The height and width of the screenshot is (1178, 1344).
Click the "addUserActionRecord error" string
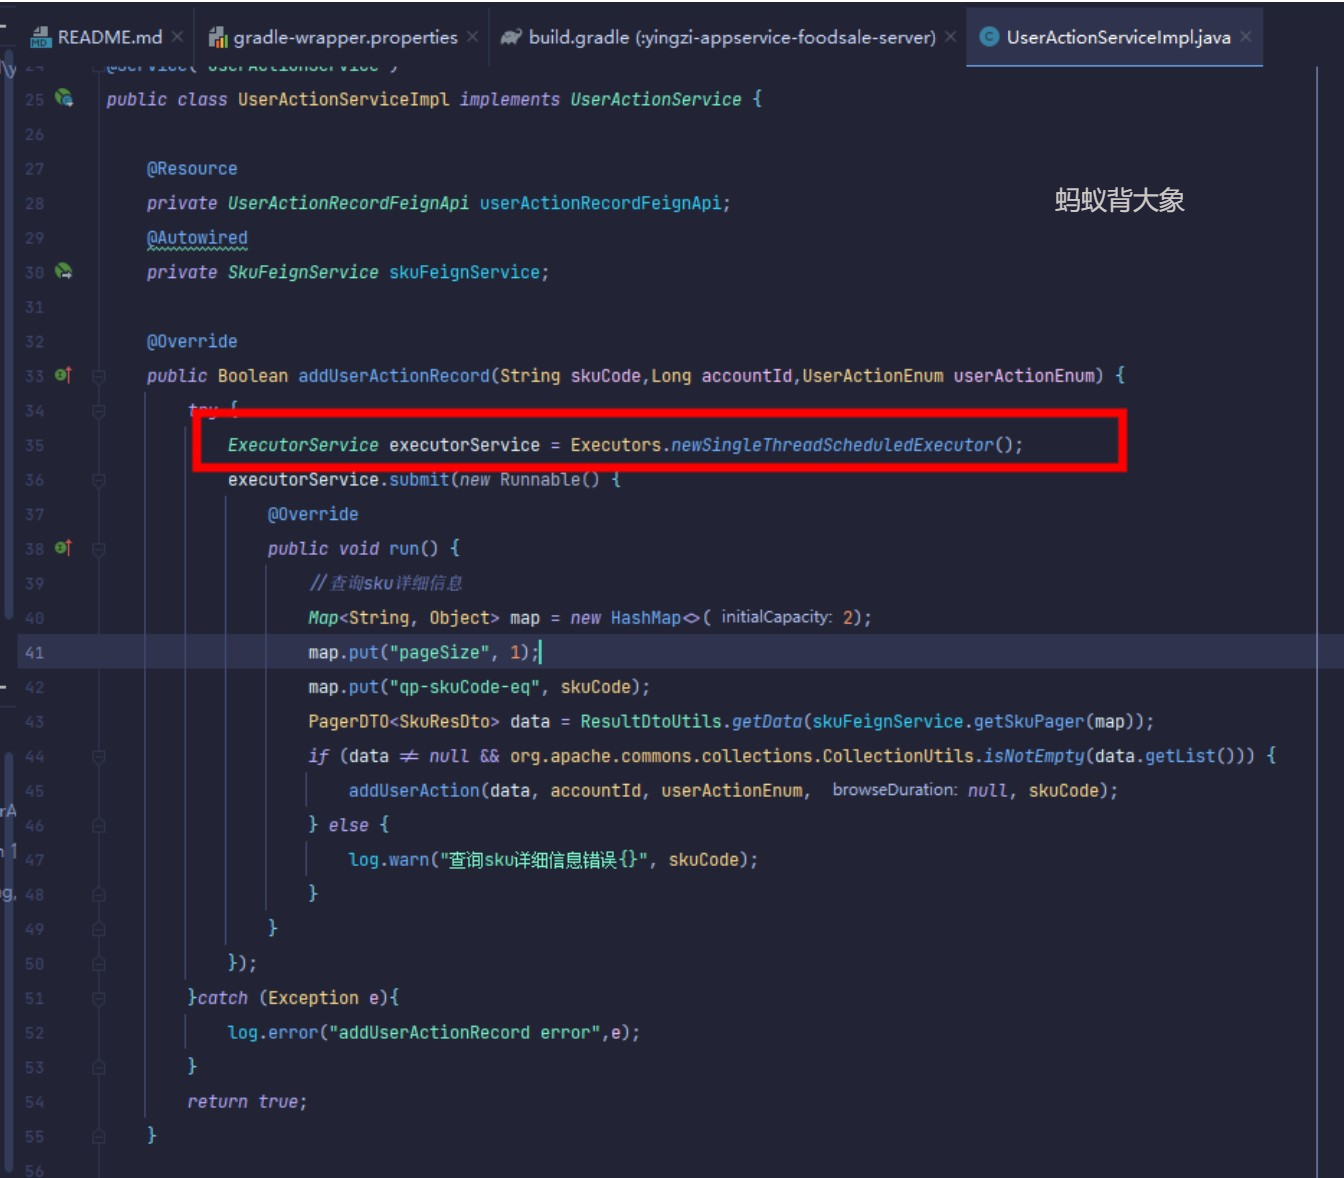[465, 1033]
